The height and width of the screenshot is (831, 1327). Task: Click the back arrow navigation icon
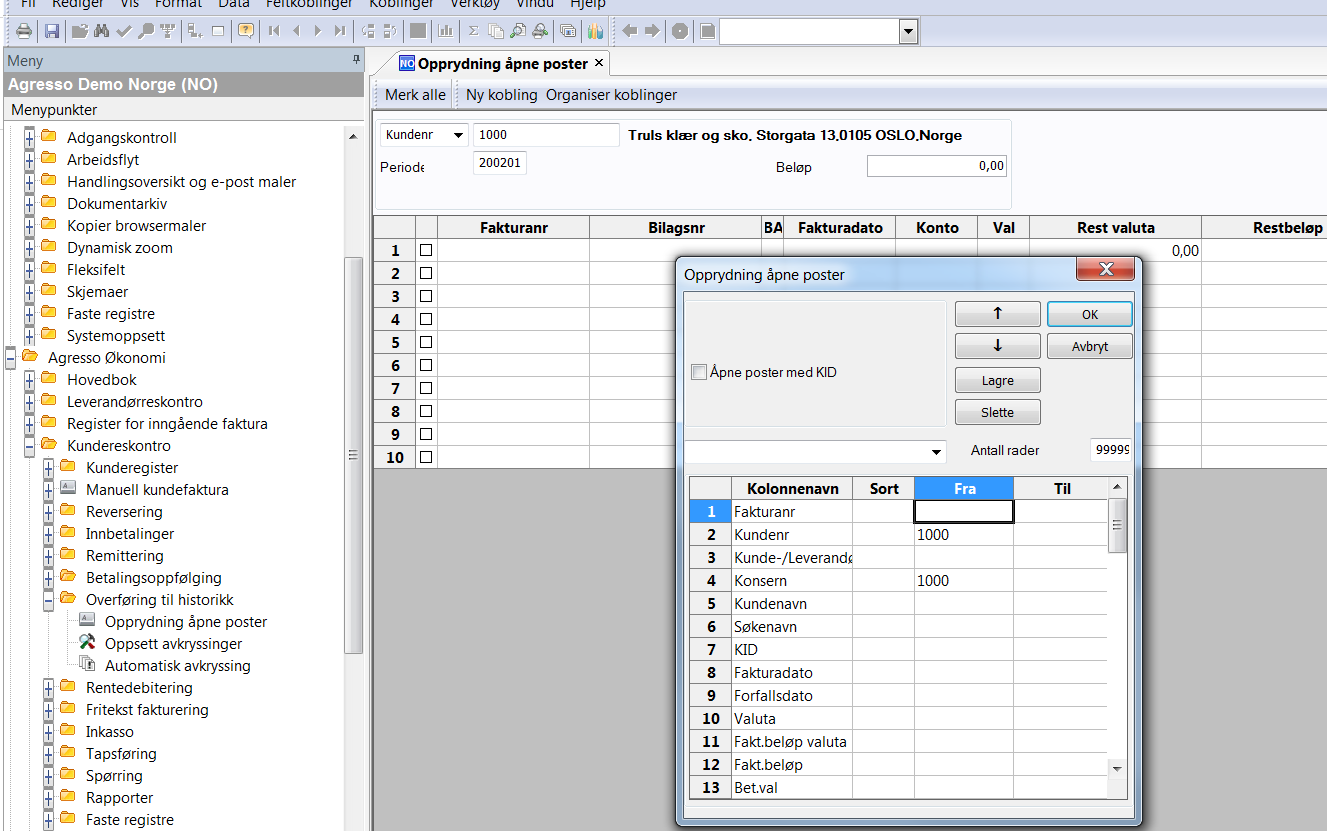(x=630, y=31)
